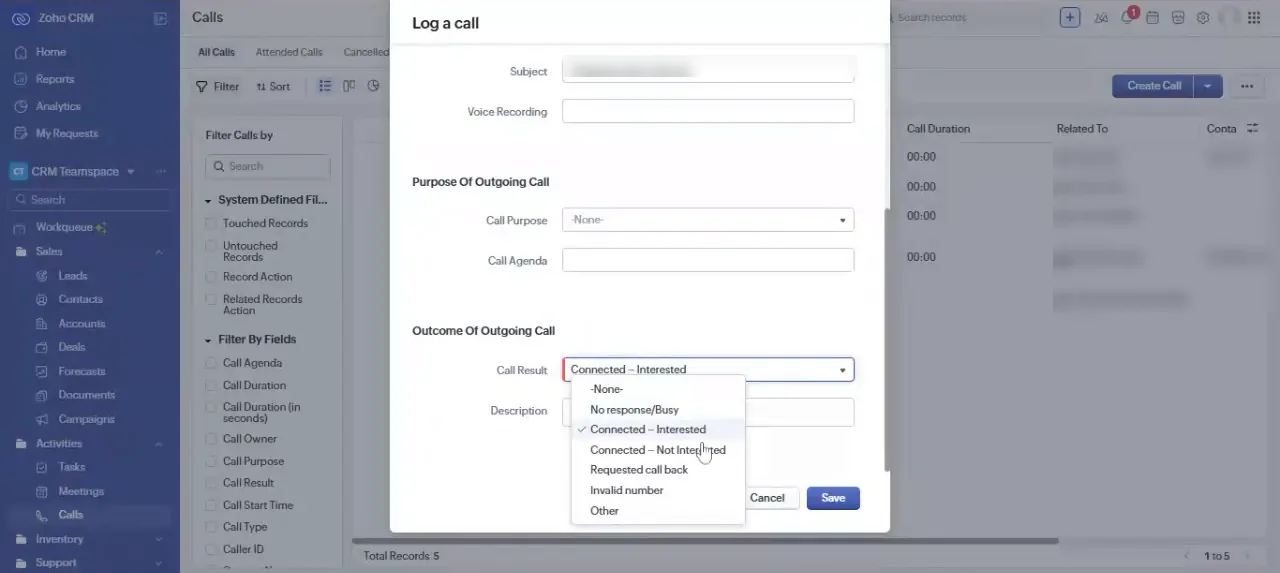This screenshot has height=573, width=1280.
Task: Go to Documents module
Action: click(87, 395)
